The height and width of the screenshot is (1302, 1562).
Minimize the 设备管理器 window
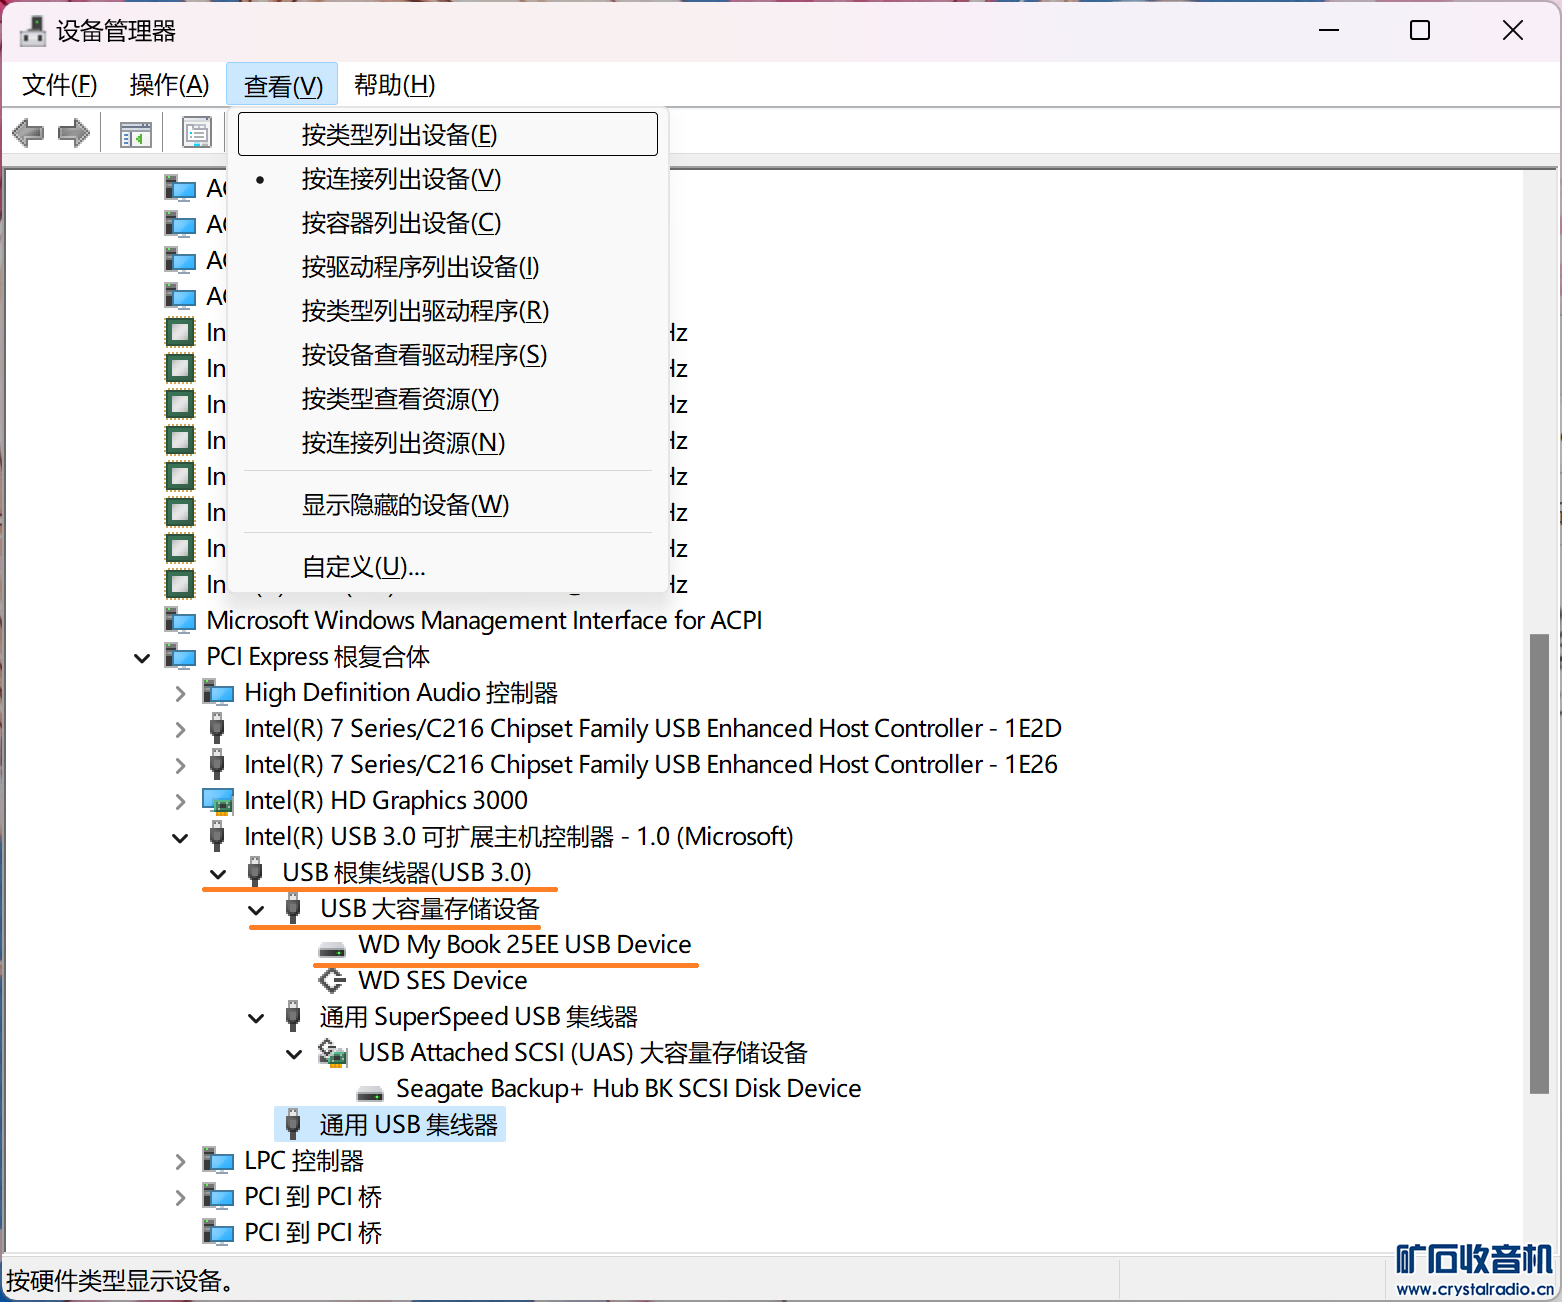coord(1329,31)
